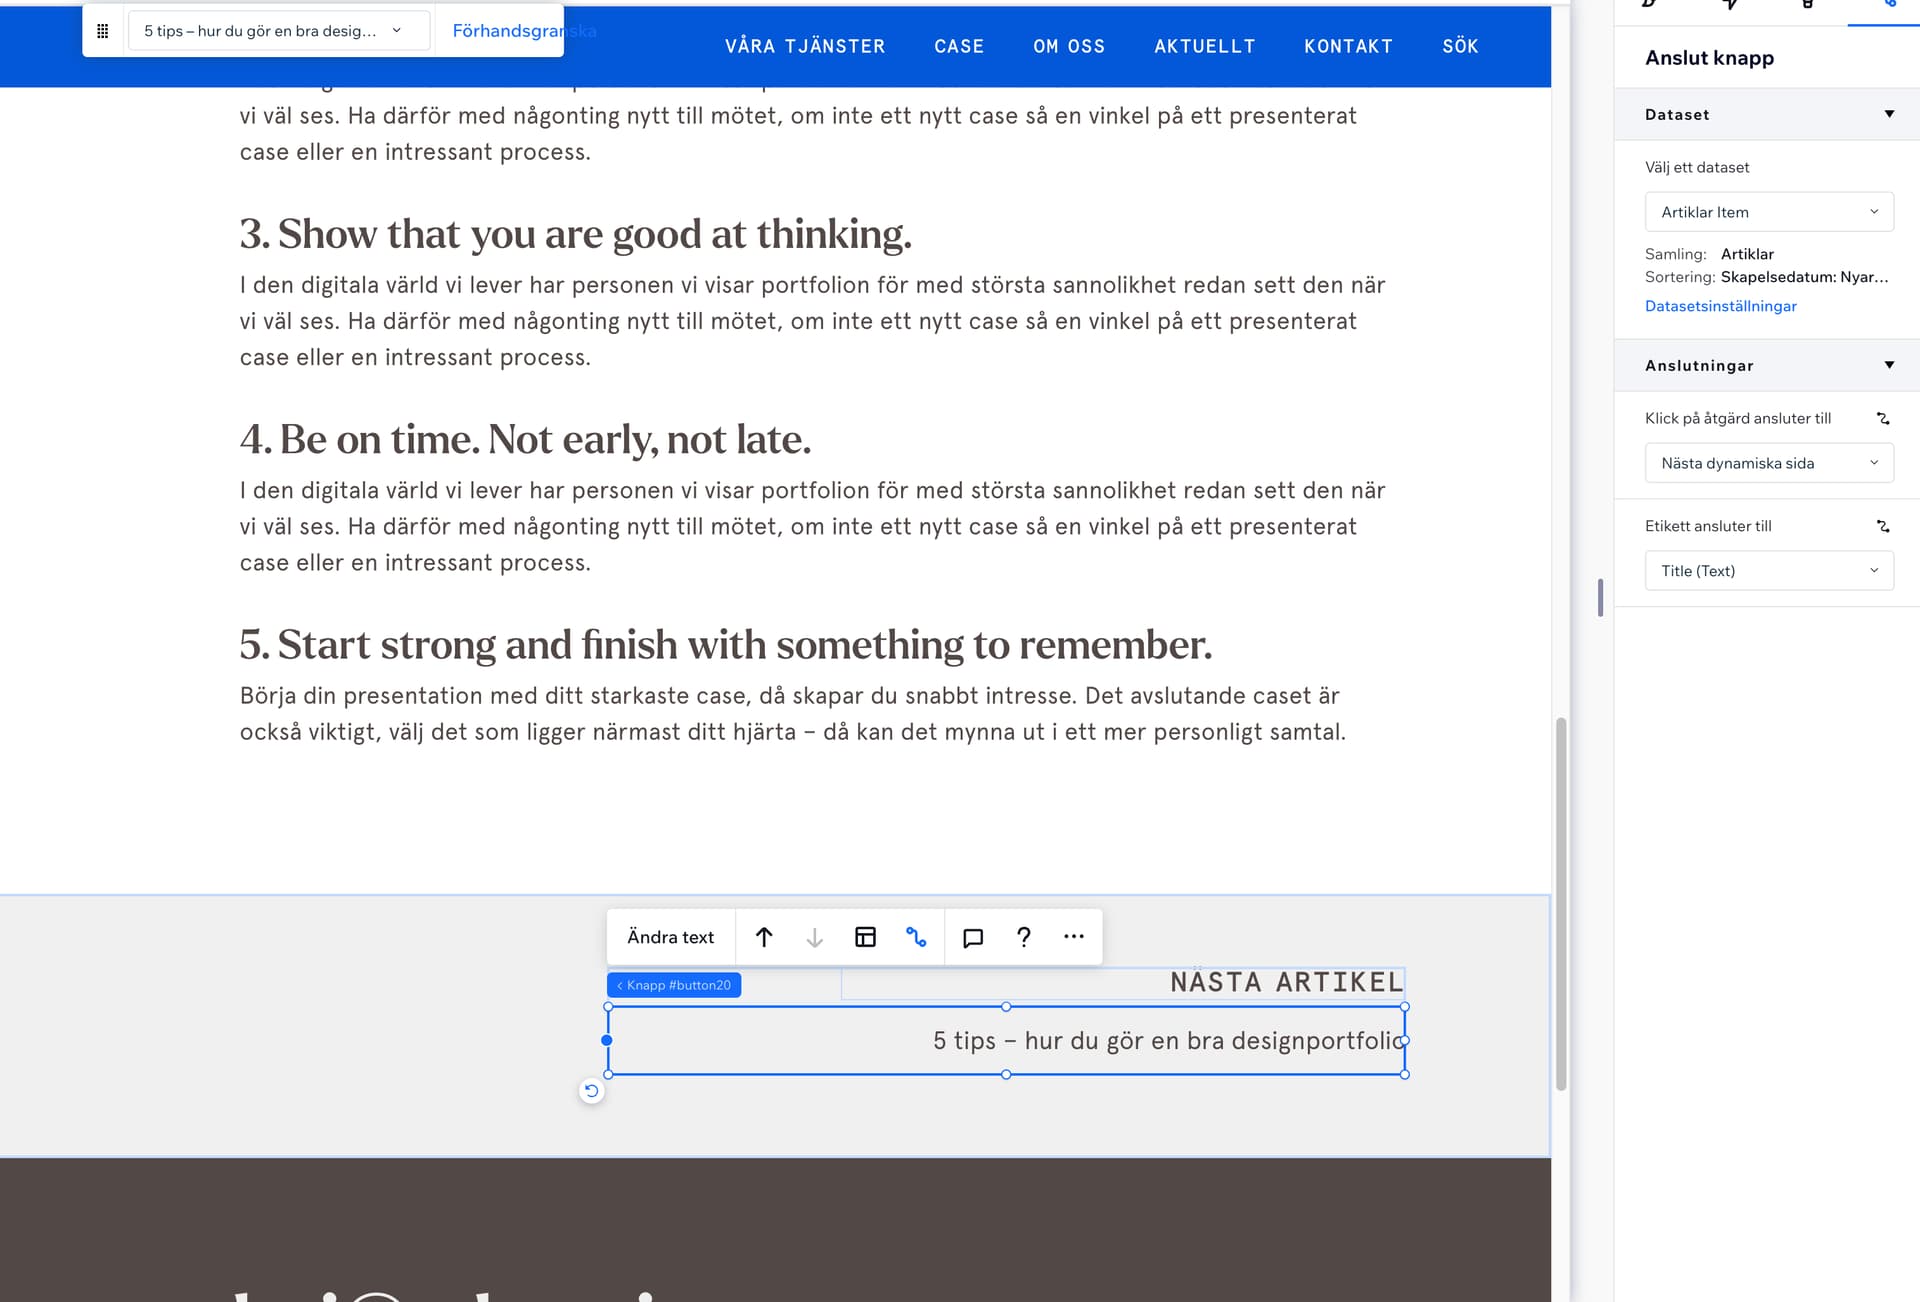Image resolution: width=1920 pixels, height=1302 pixels.
Task: Click the KONTAKT navigation menu item
Action: click(x=1347, y=46)
